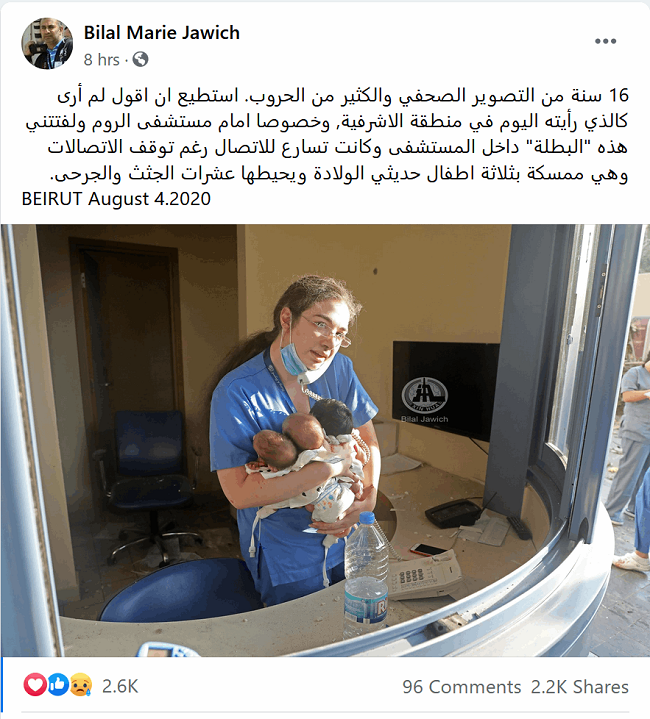This screenshot has height=719, width=650.
Task: Open the 96 Comments link
Action: click(x=462, y=687)
